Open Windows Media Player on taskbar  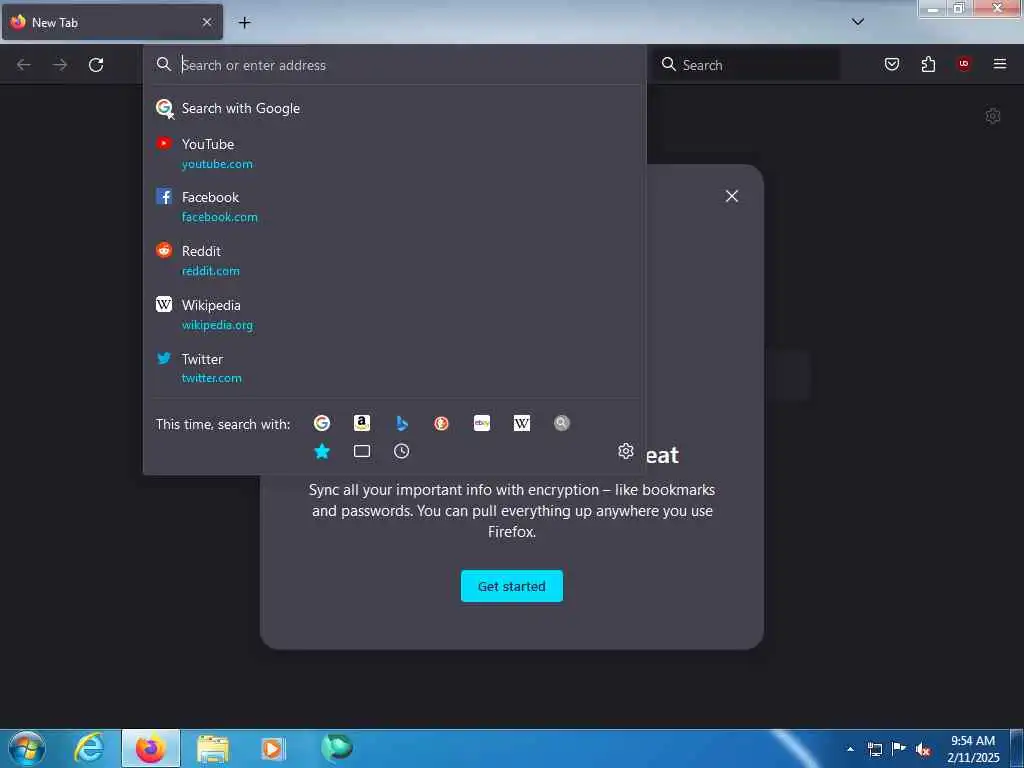[x=273, y=749]
